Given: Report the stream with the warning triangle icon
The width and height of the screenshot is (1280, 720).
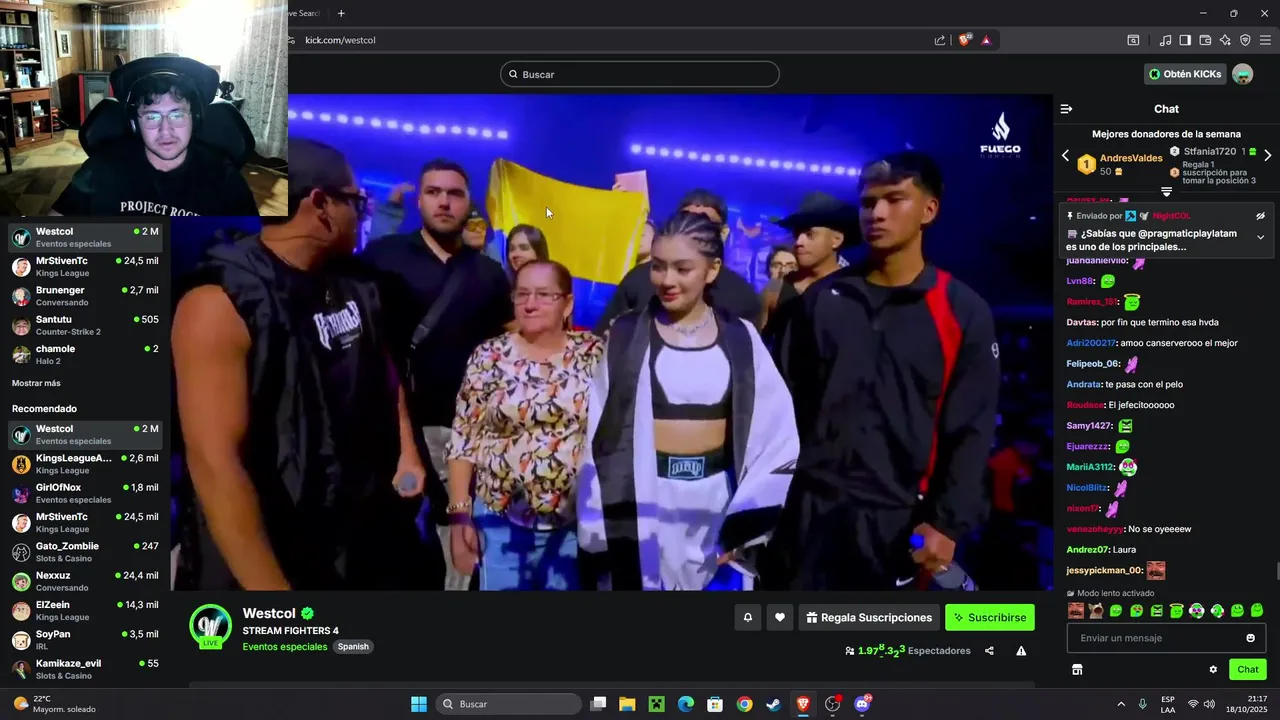Looking at the screenshot, I should [1021, 651].
